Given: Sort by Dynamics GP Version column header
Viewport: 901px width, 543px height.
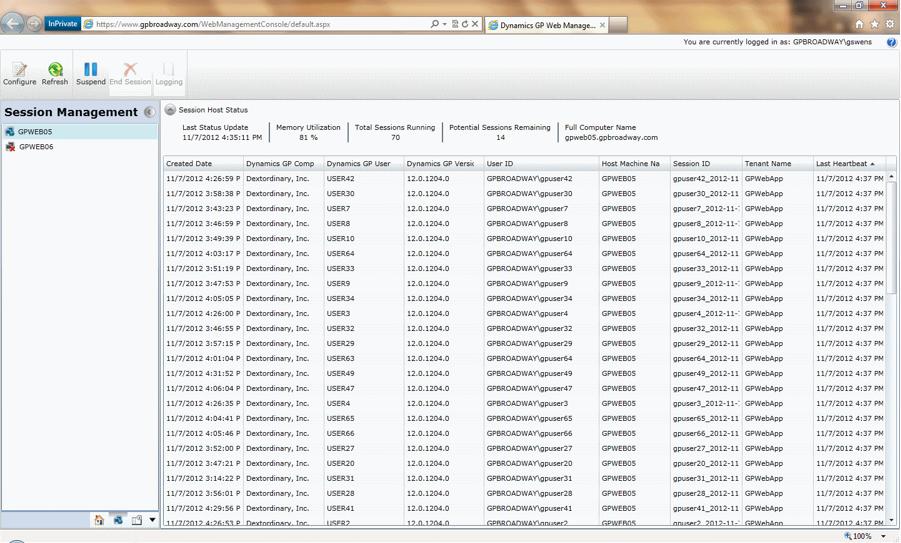Looking at the screenshot, I should click(x=444, y=164).
